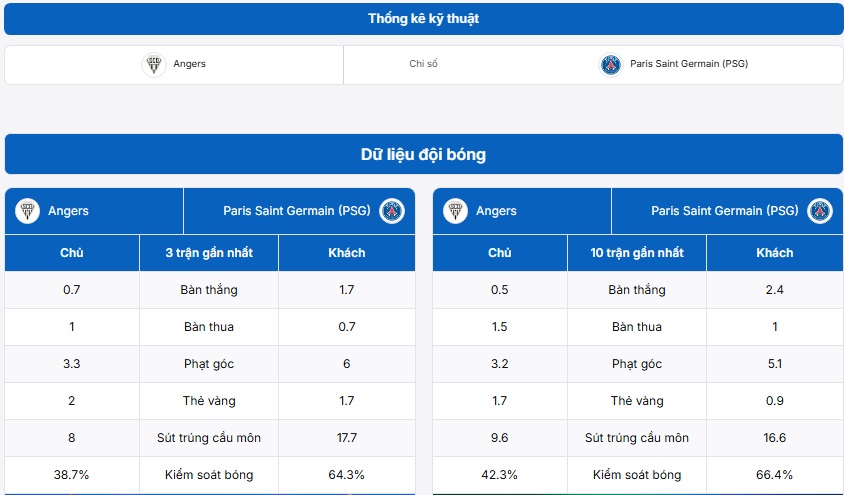Click the Phạt góc row in the 10-match table
The width and height of the screenshot is (844, 495).
click(637, 364)
